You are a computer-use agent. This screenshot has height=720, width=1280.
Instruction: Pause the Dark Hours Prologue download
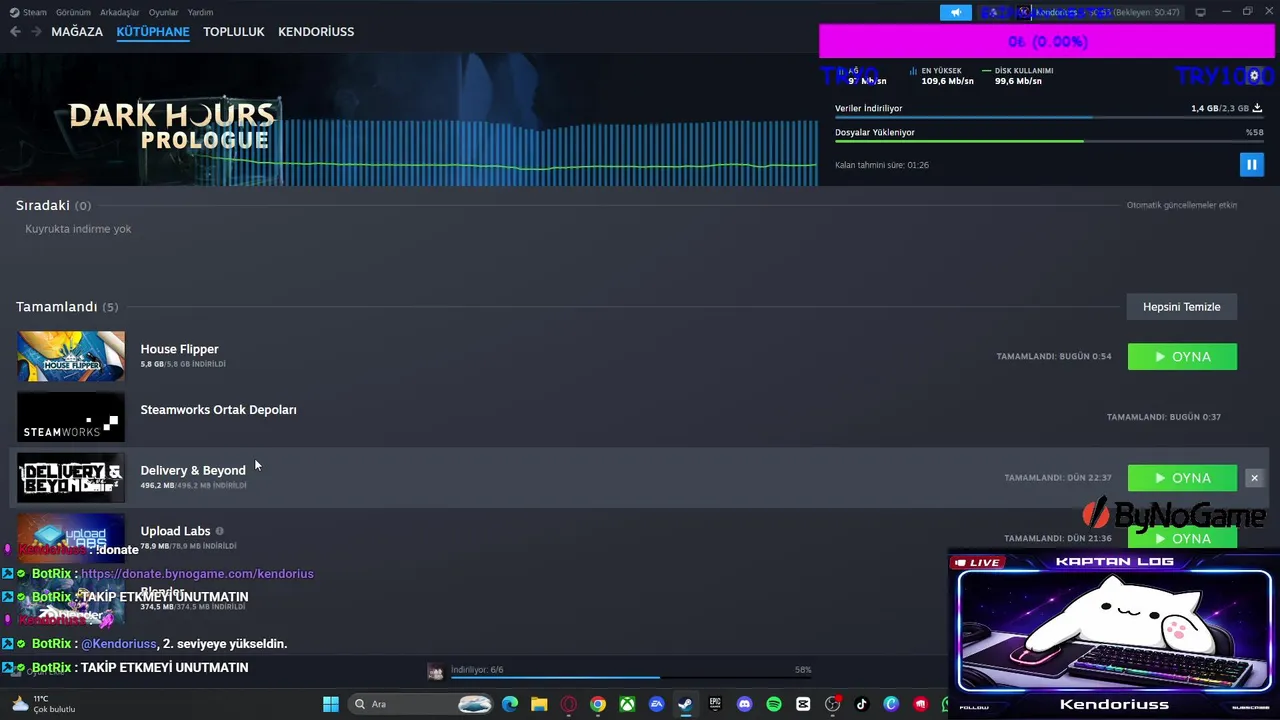[x=1251, y=164]
